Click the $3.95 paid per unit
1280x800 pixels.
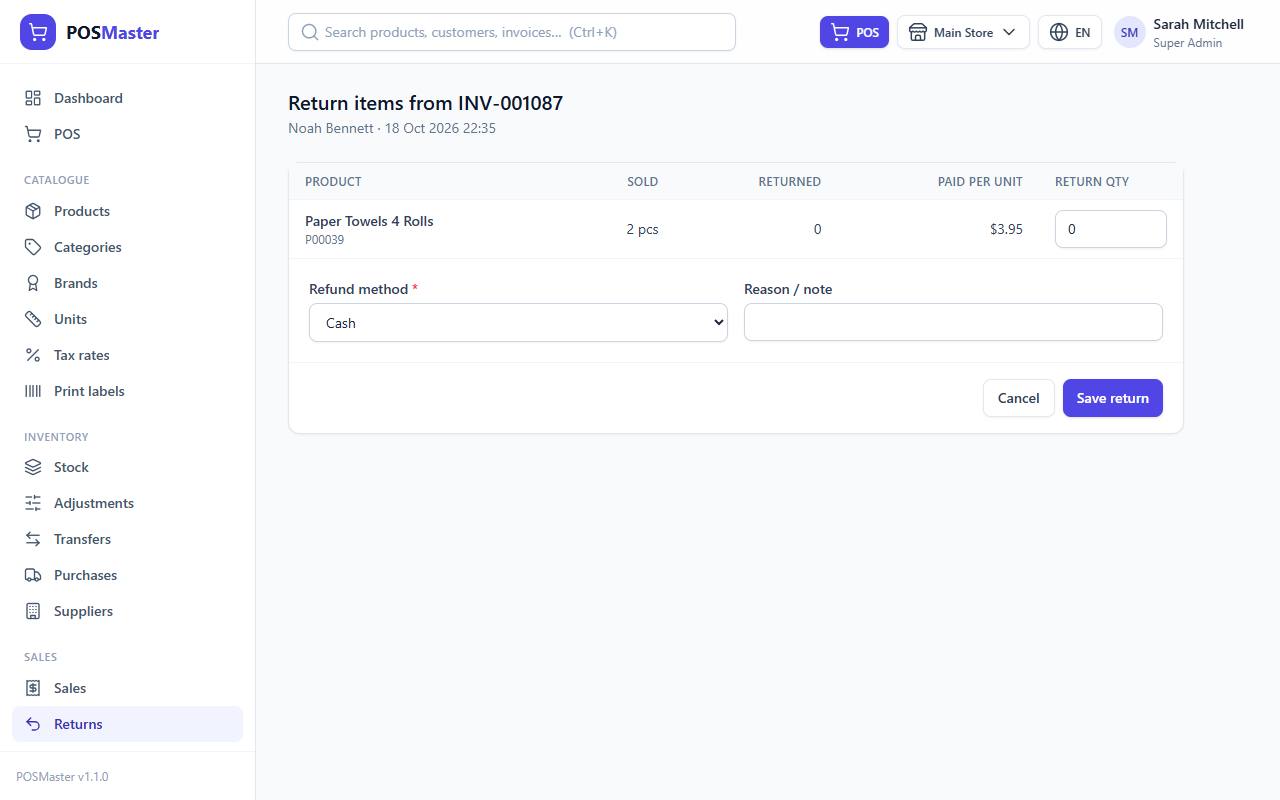coord(1006,229)
